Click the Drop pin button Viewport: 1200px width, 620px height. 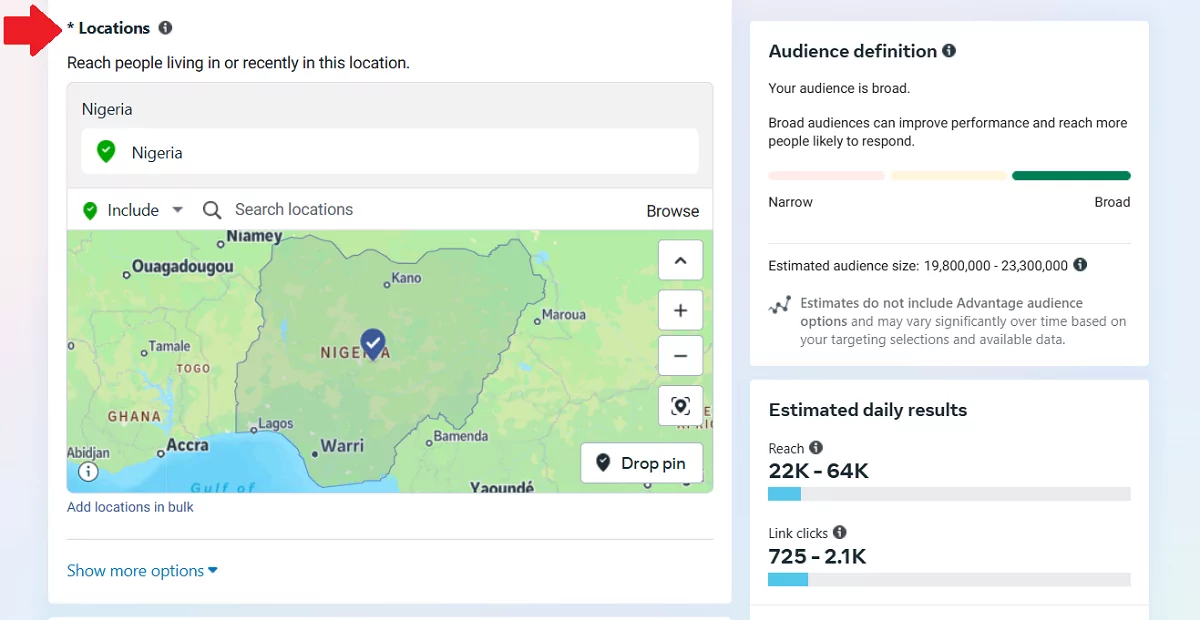click(641, 463)
